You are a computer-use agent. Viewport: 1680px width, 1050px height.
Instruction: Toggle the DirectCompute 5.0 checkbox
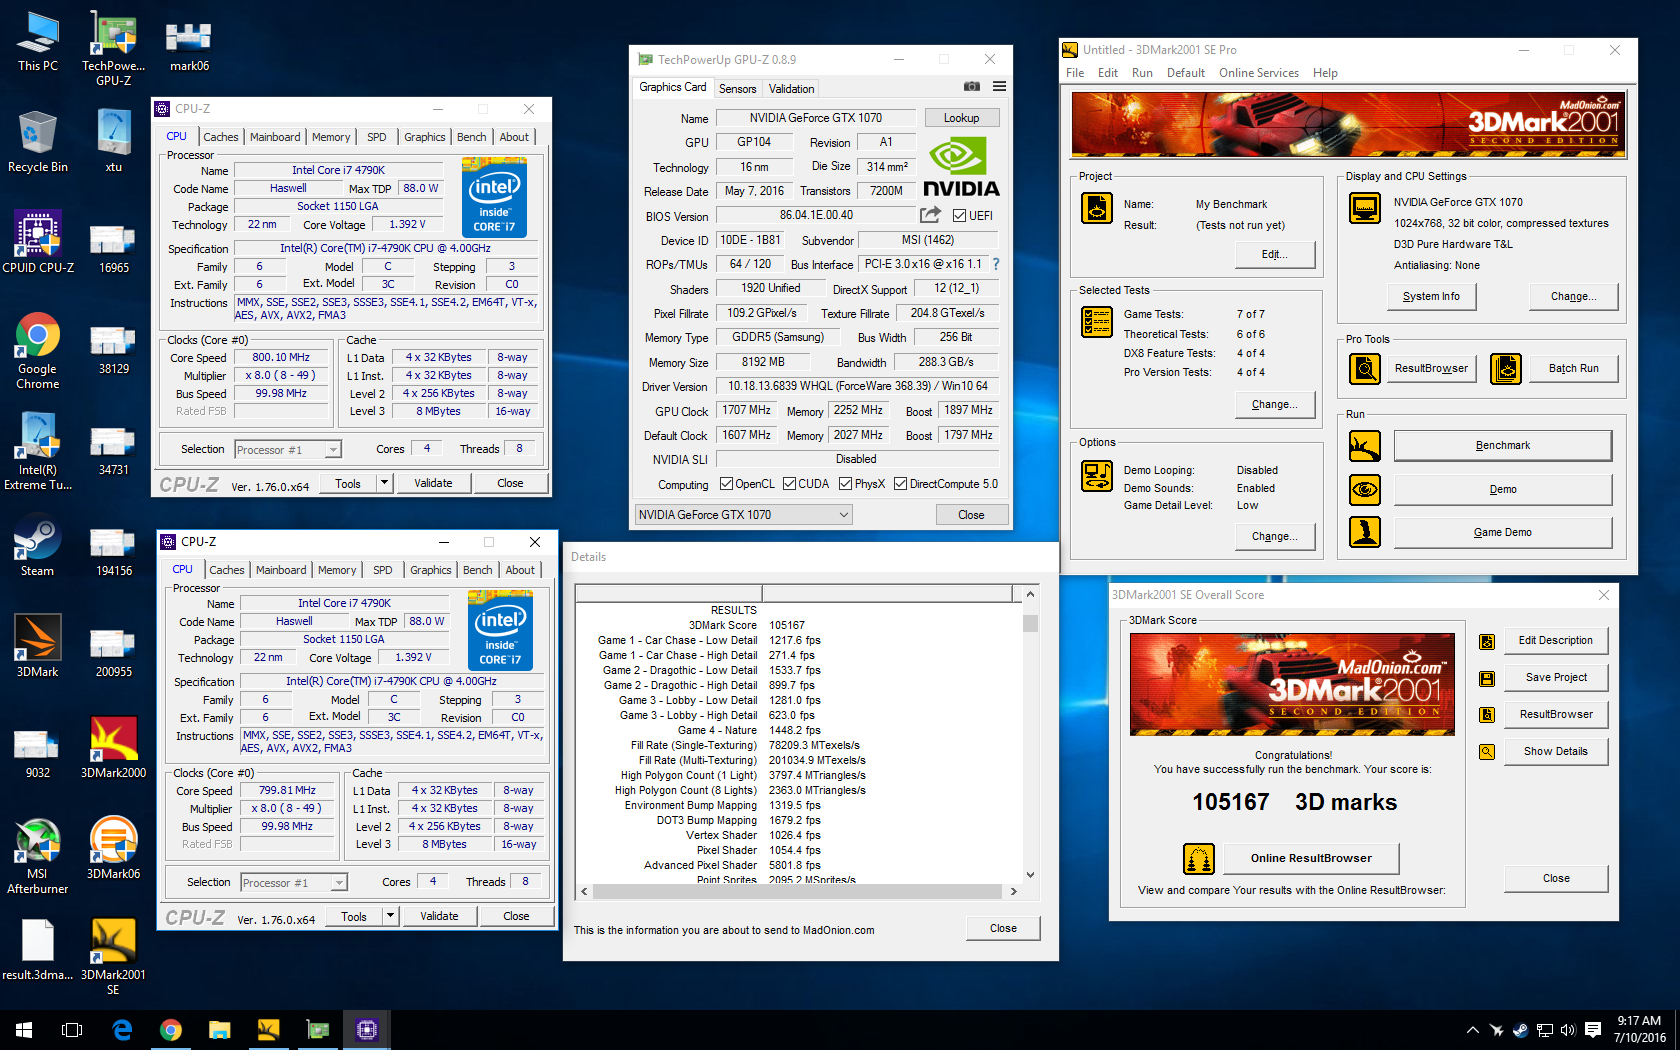[x=901, y=484]
